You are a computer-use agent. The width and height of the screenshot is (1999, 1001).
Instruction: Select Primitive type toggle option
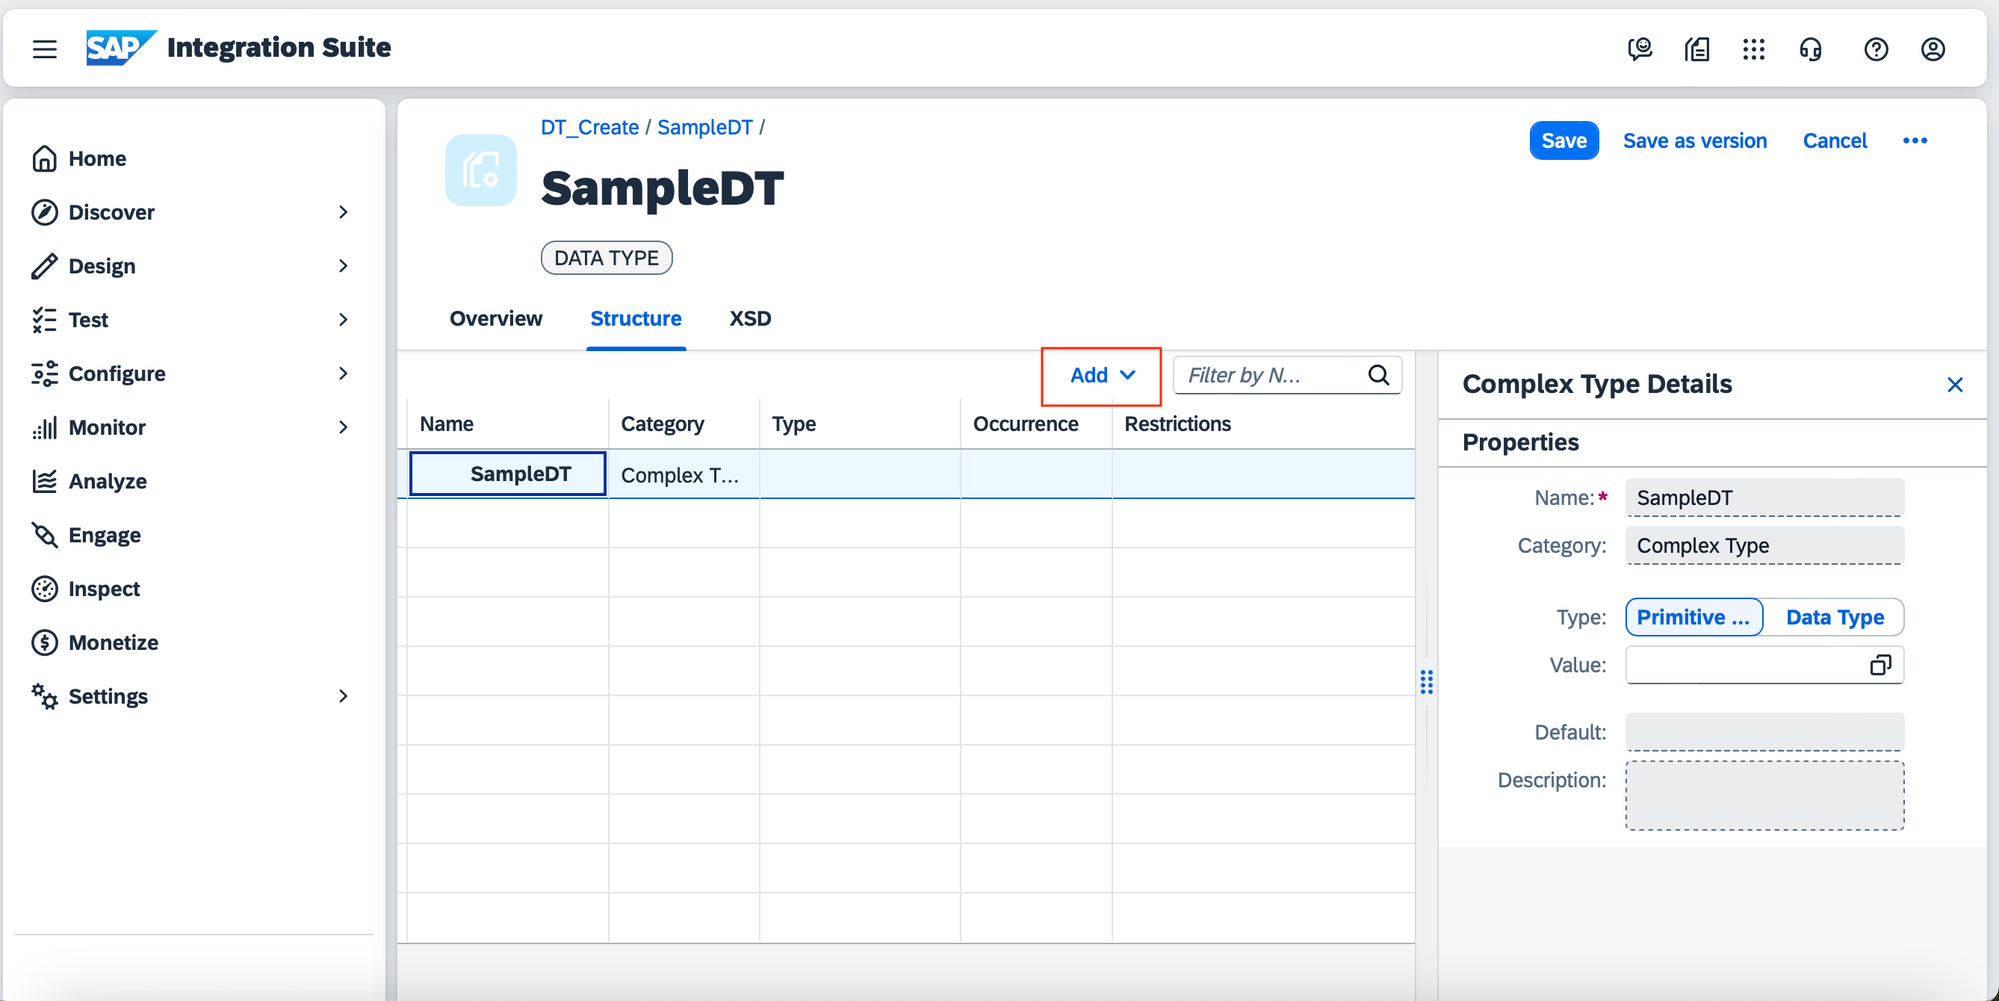coord(1693,617)
